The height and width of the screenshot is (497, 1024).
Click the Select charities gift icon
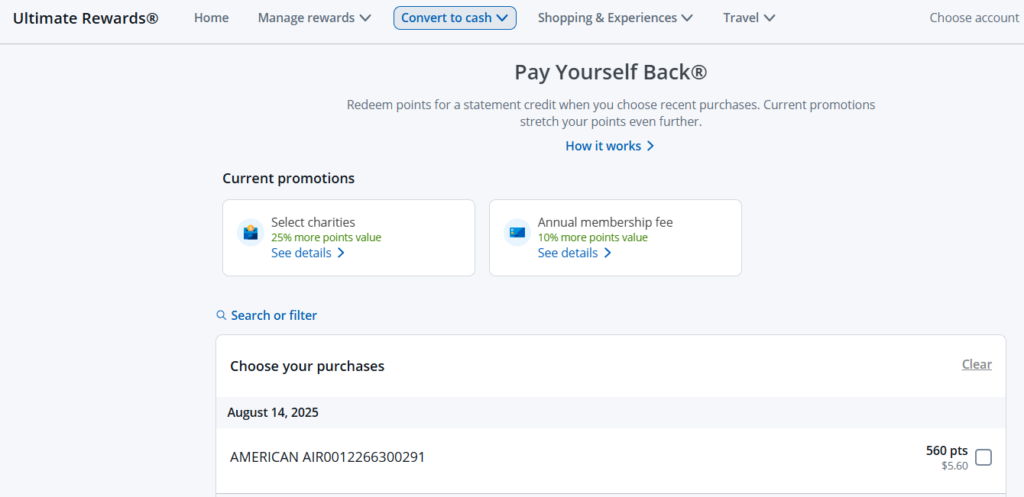251,232
